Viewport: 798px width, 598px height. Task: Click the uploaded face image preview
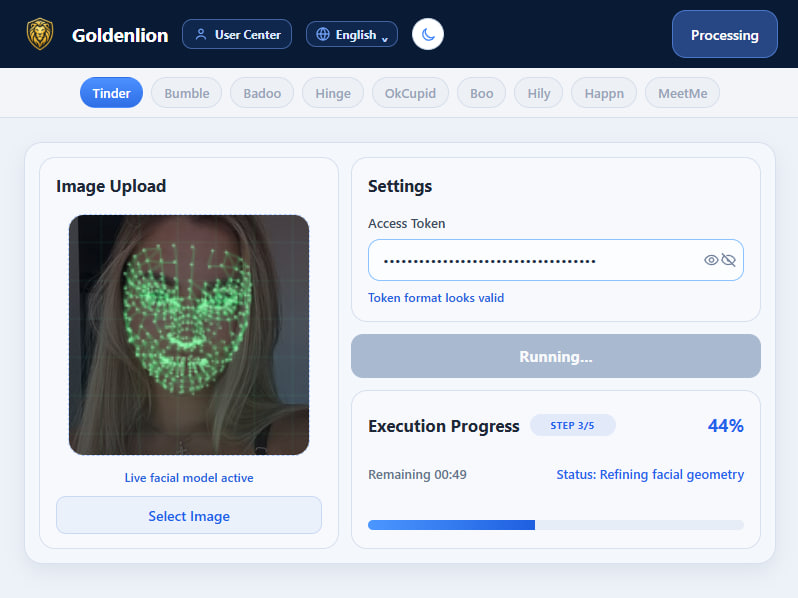click(189, 334)
